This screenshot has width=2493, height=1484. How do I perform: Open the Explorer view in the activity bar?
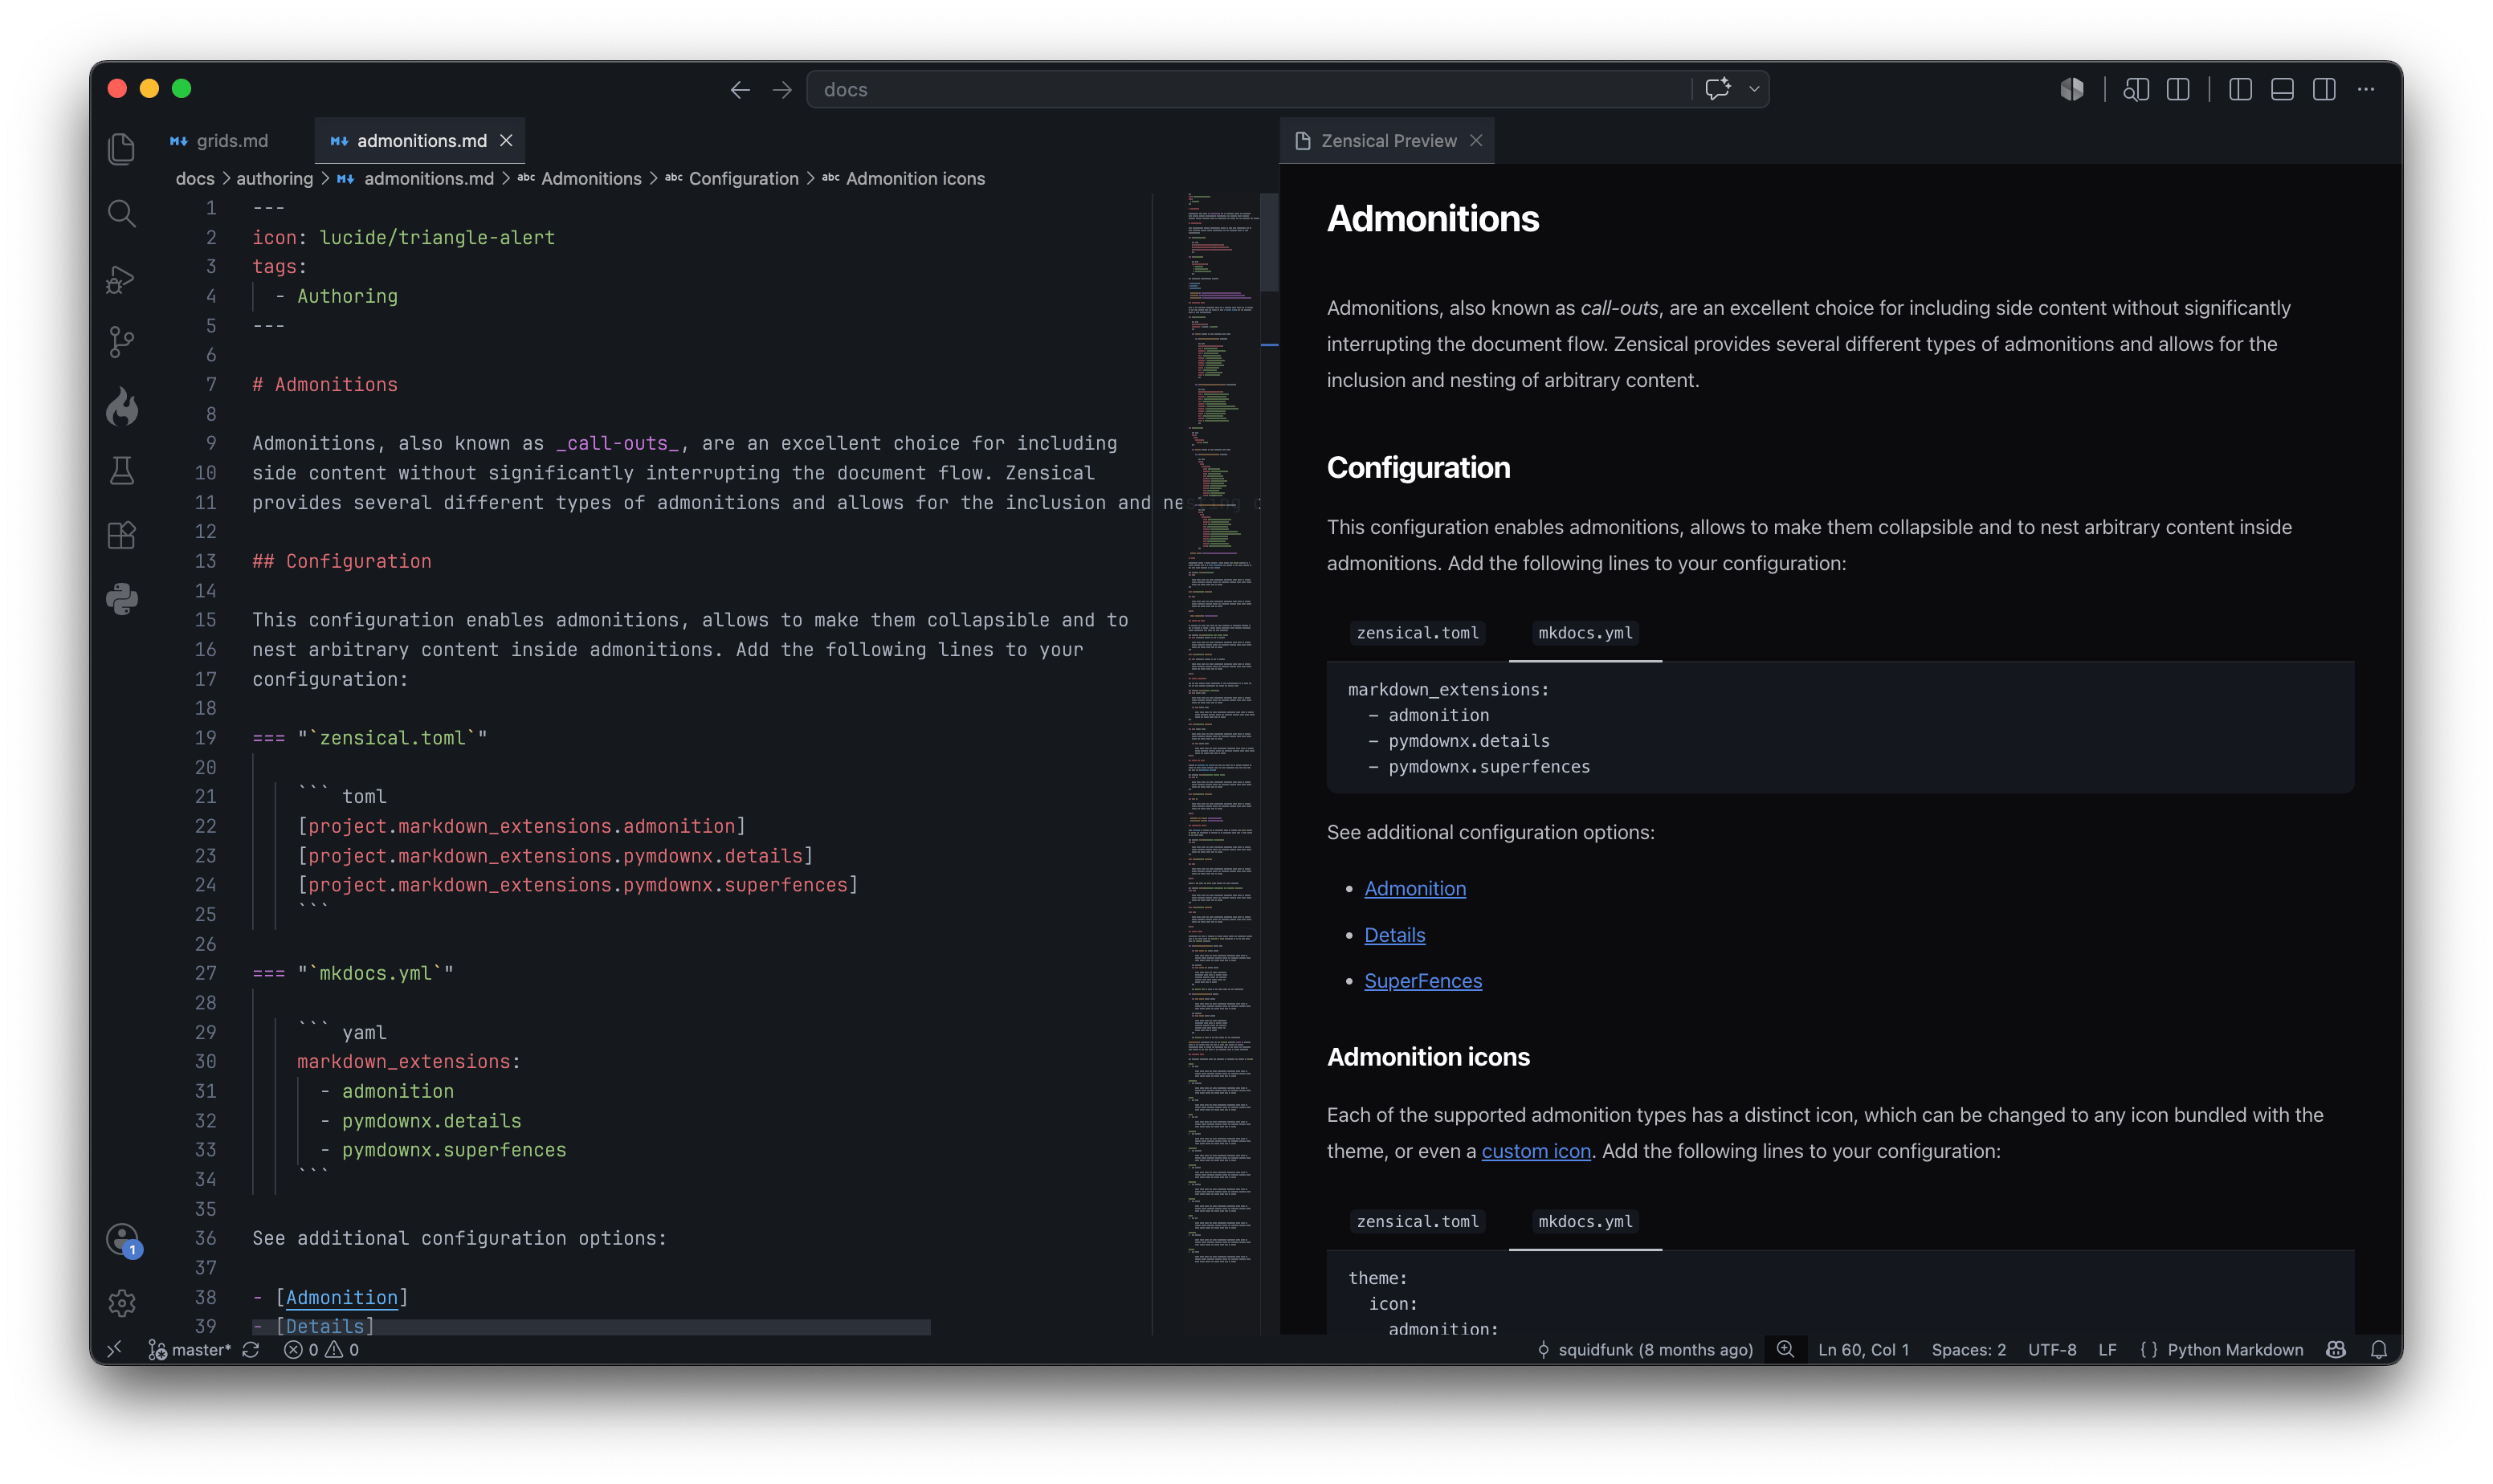121,149
